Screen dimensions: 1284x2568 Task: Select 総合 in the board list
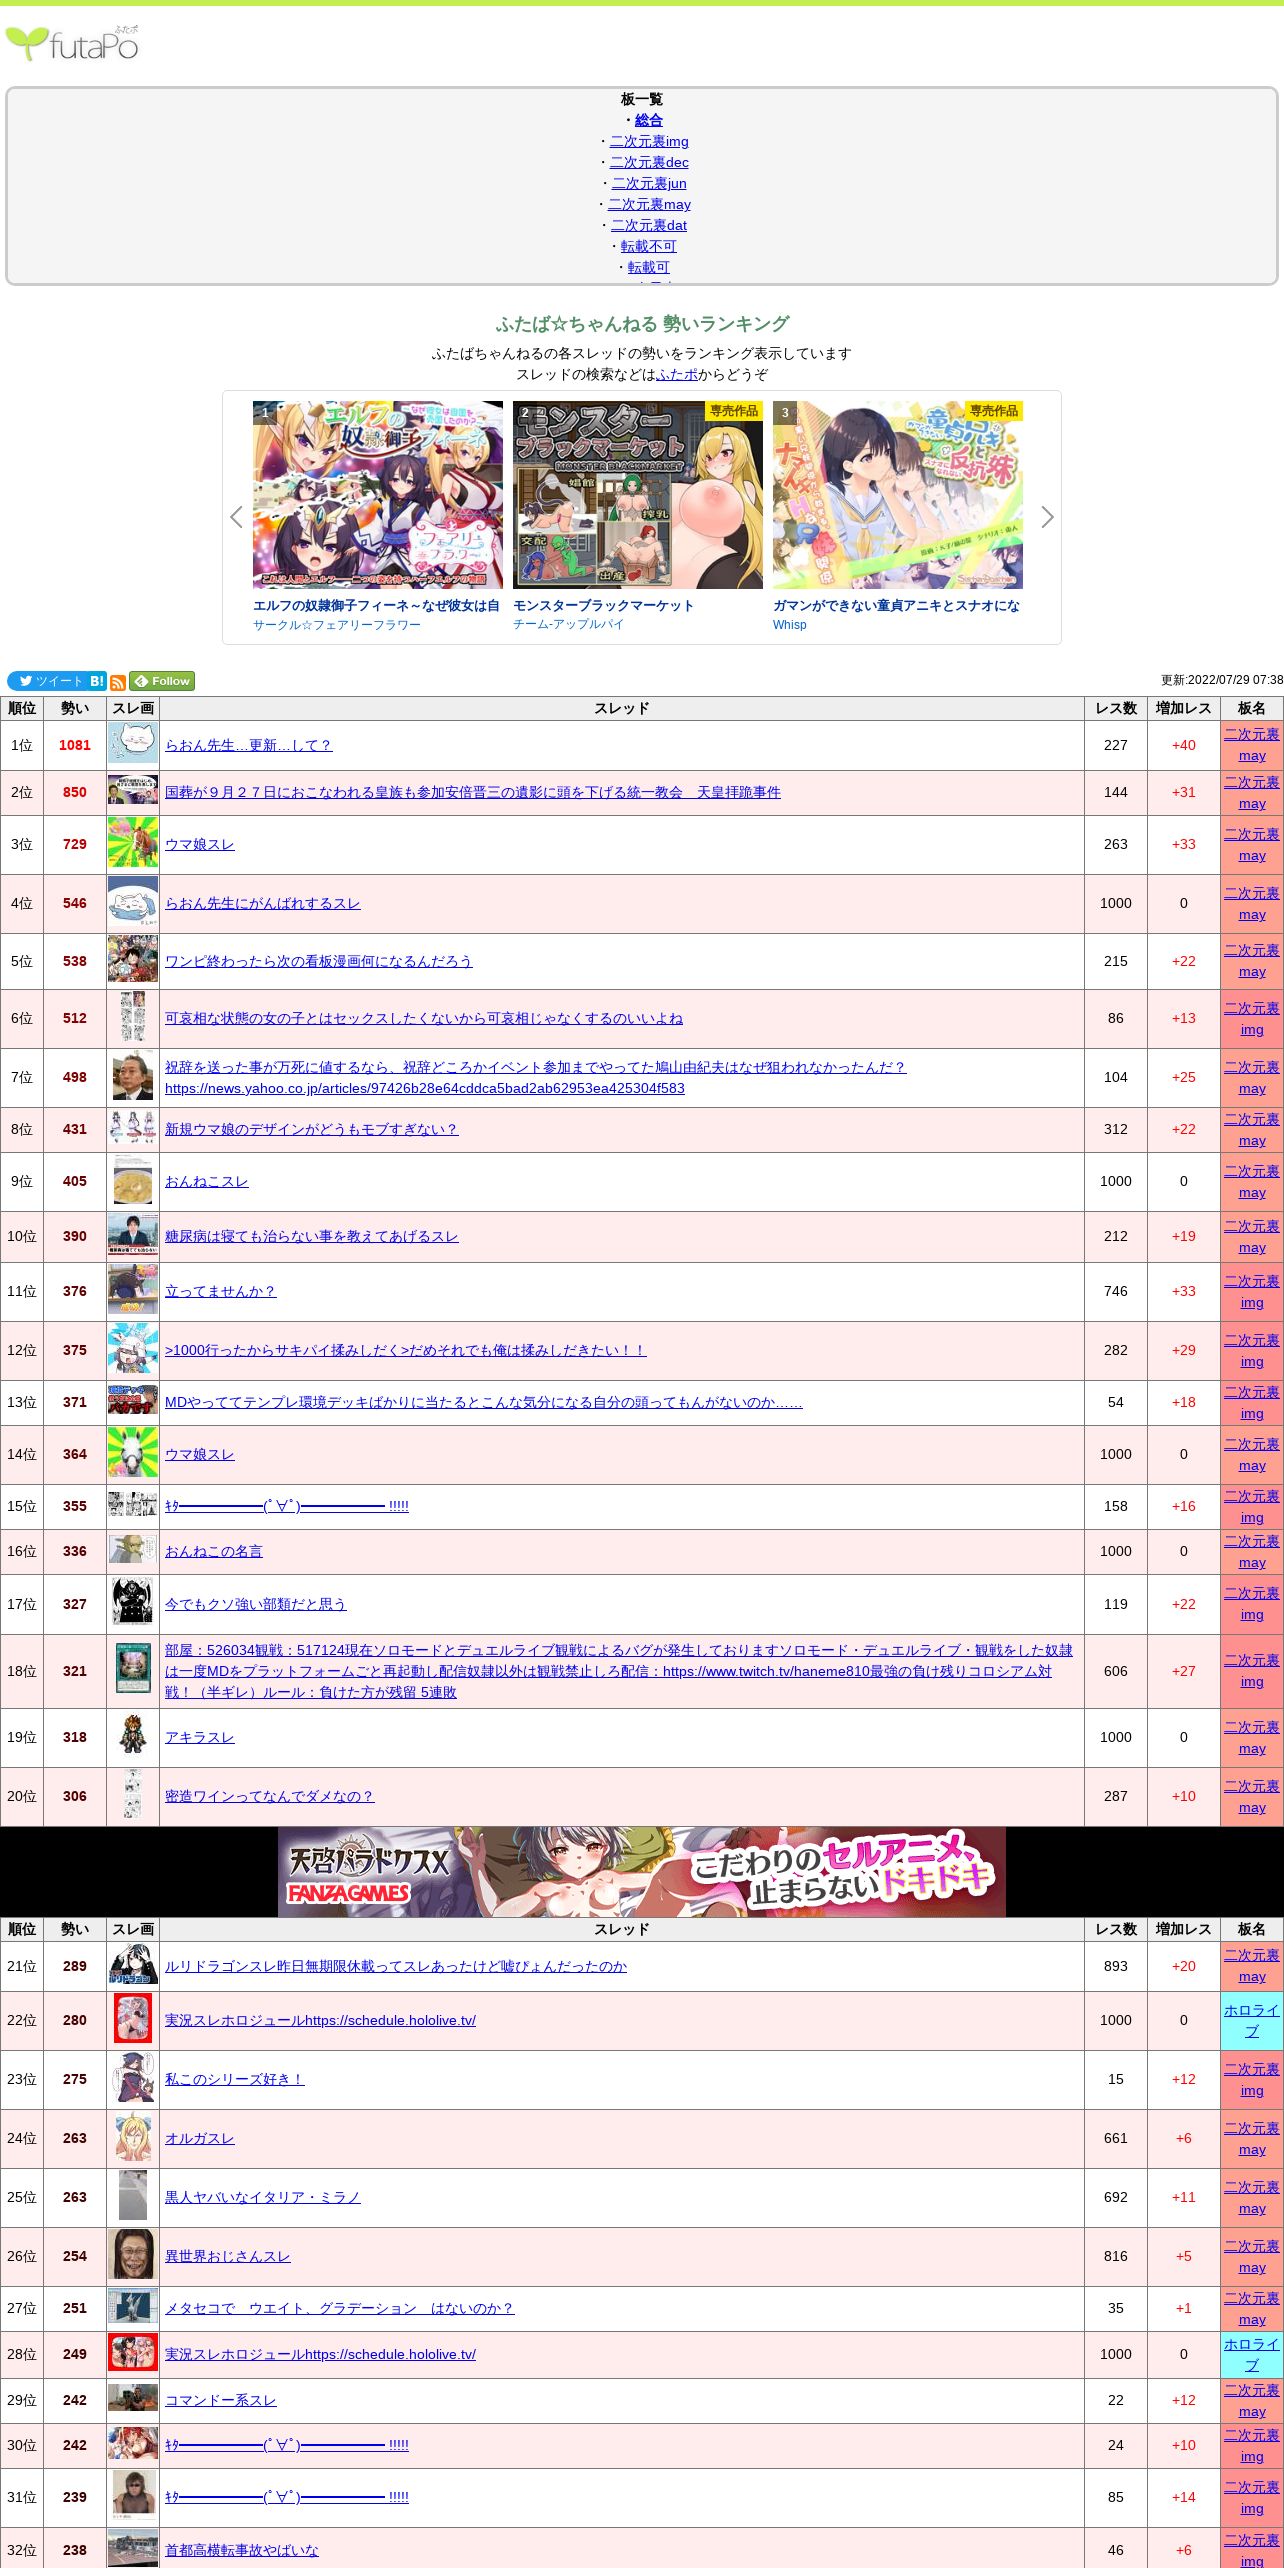tap(649, 120)
